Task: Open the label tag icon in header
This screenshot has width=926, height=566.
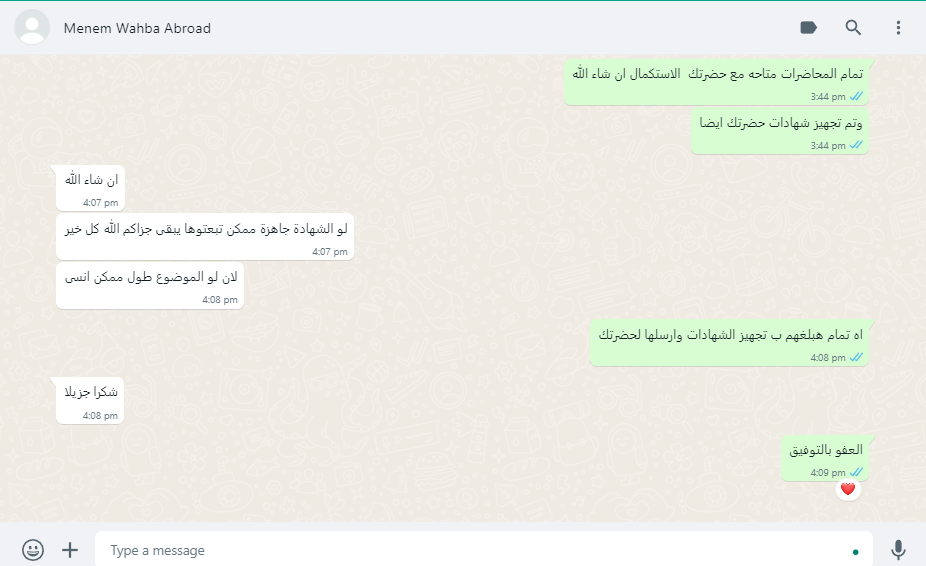Action: click(808, 28)
